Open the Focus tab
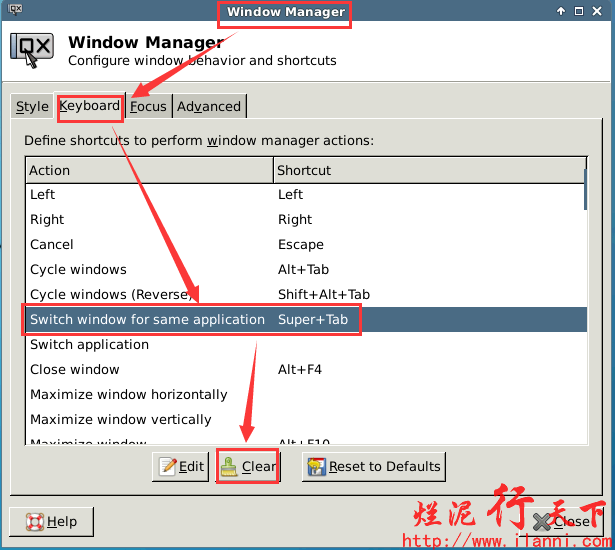The height and width of the screenshot is (550, 615). [x=148, y=106]
